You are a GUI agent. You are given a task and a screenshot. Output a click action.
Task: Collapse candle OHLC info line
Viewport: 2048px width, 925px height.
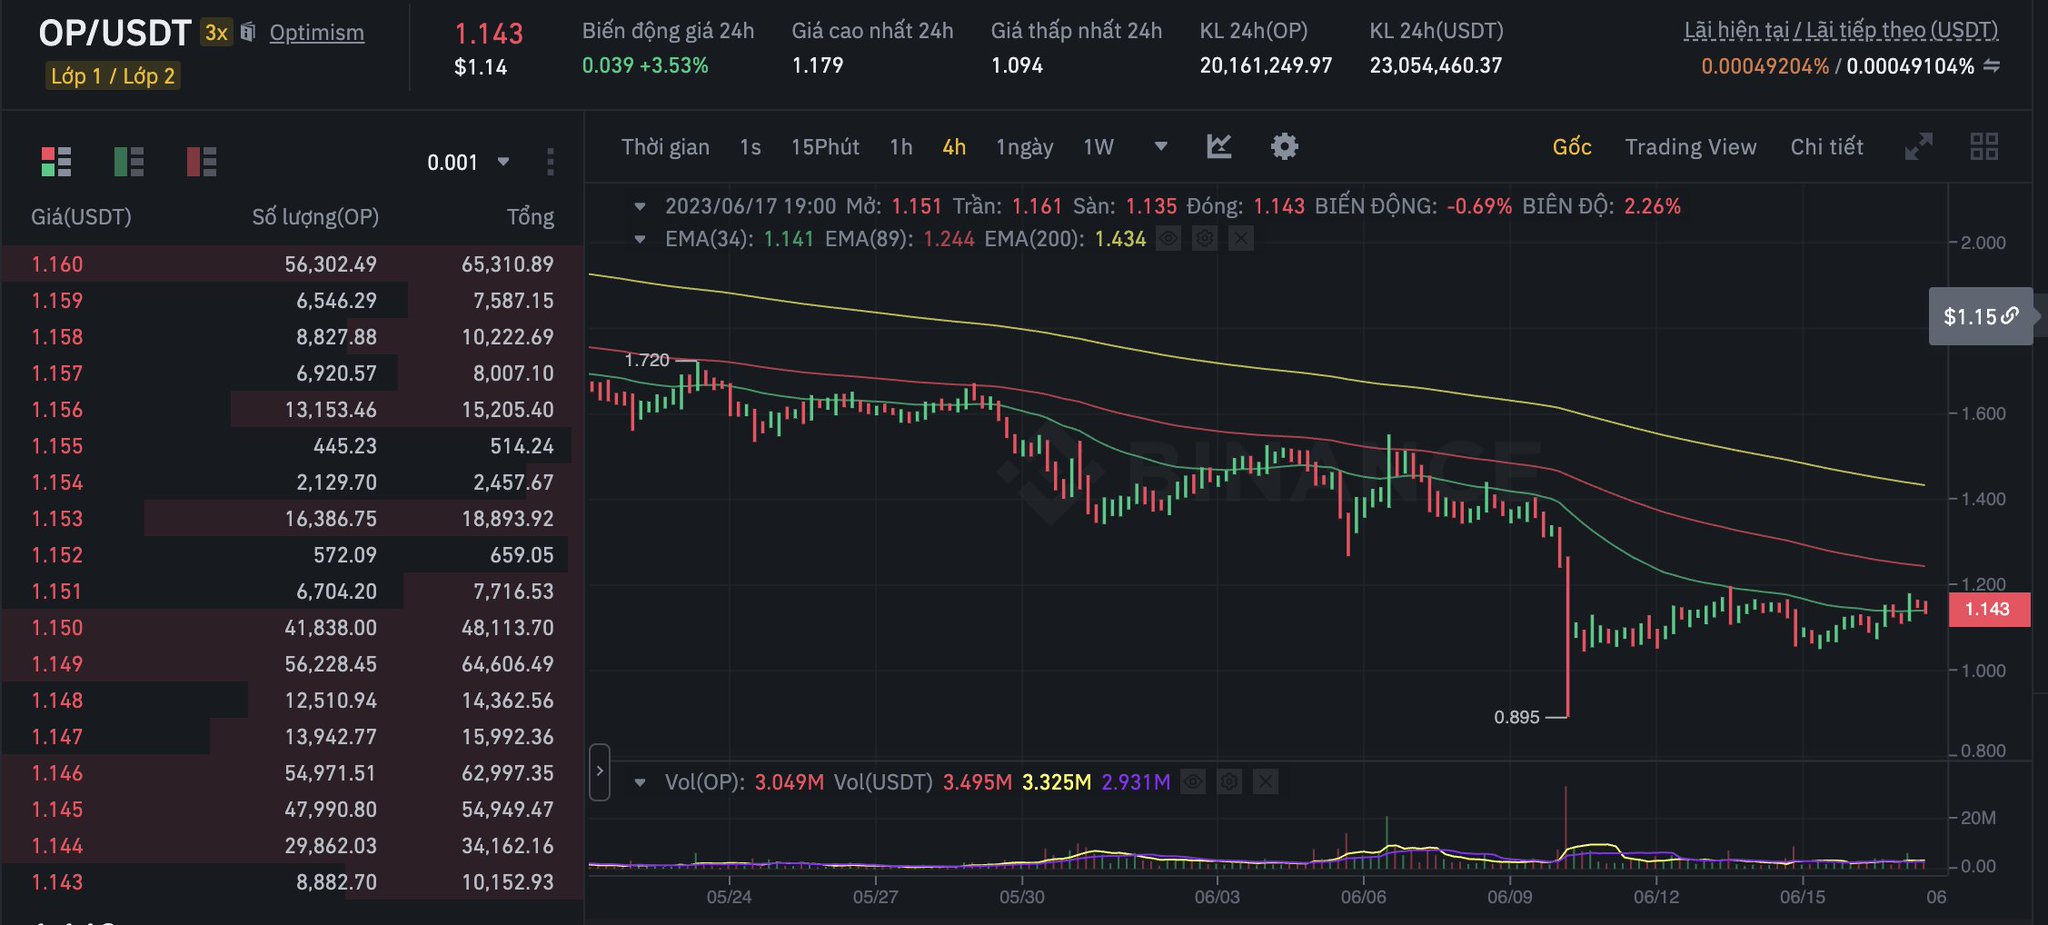(640, 206)
